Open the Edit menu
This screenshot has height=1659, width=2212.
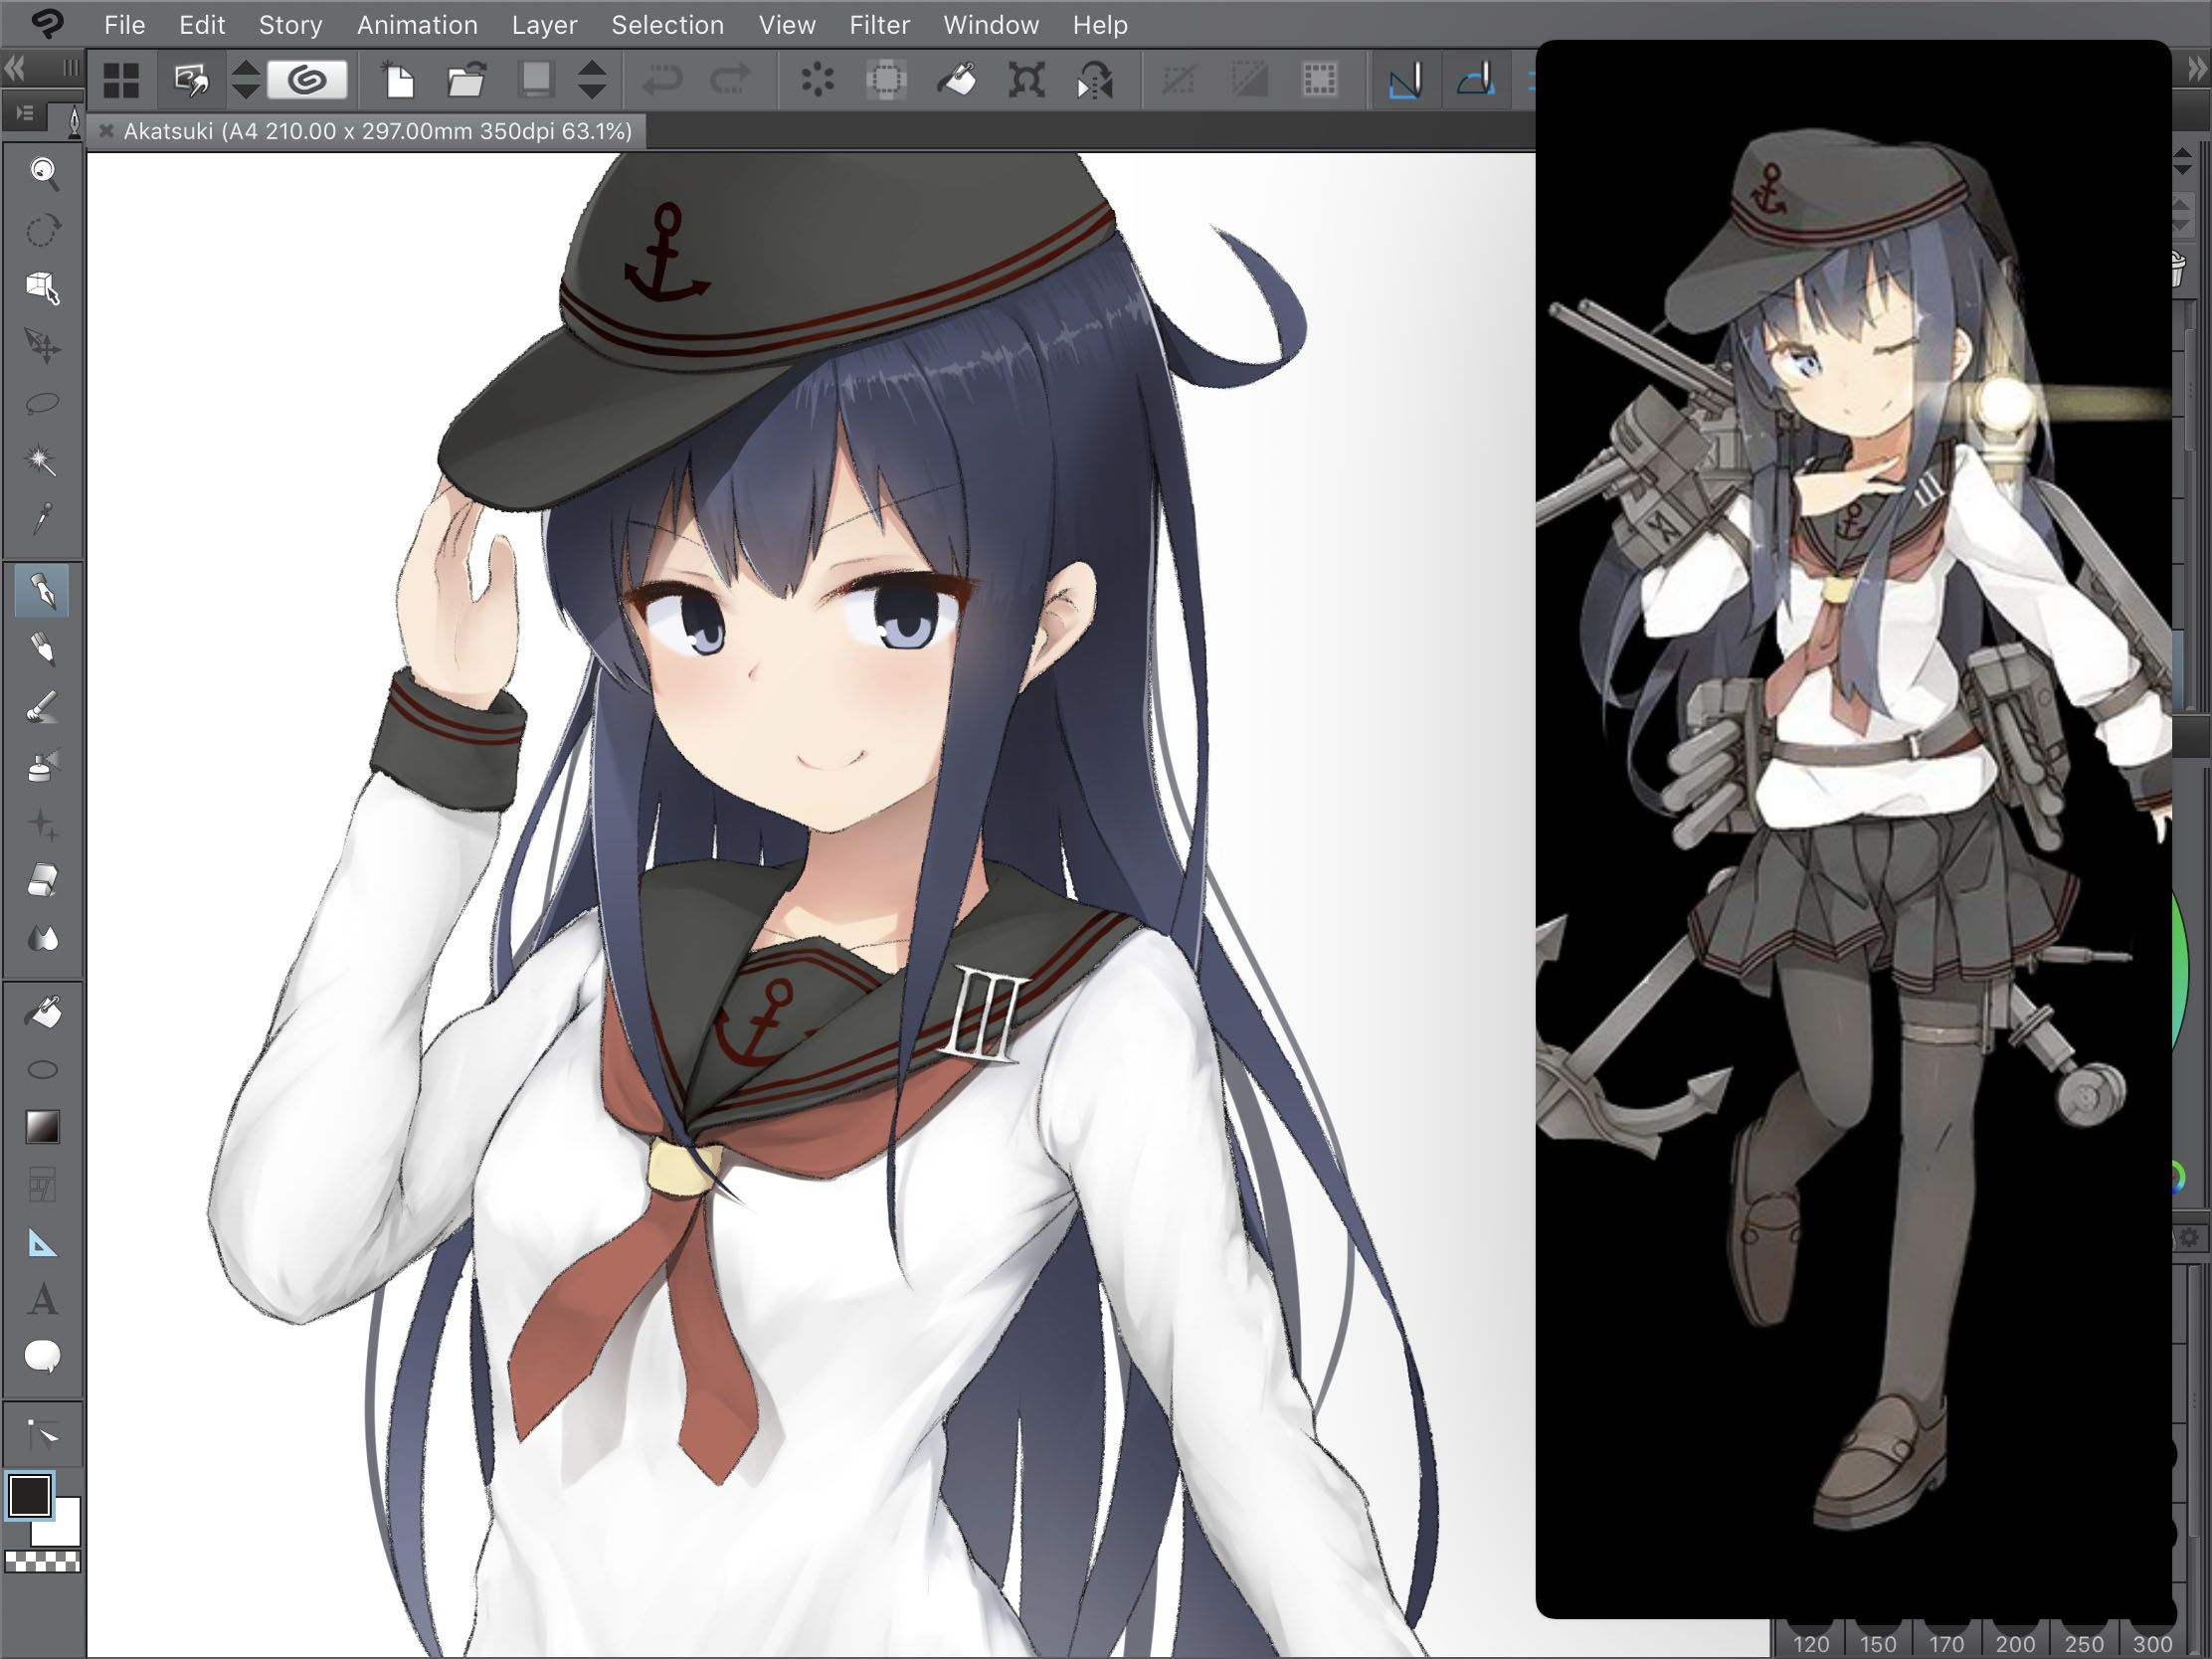(x=202, y=25)
